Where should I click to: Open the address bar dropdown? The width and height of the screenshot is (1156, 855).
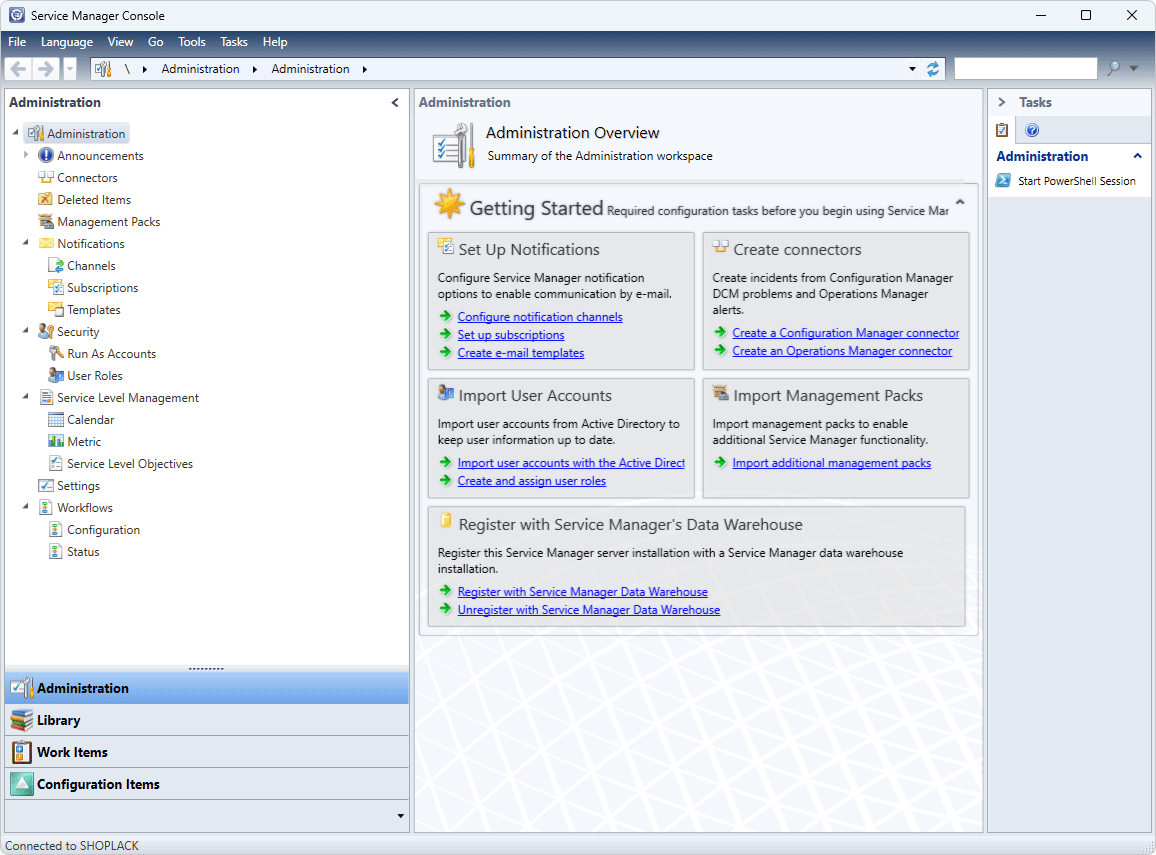[912, 69]
